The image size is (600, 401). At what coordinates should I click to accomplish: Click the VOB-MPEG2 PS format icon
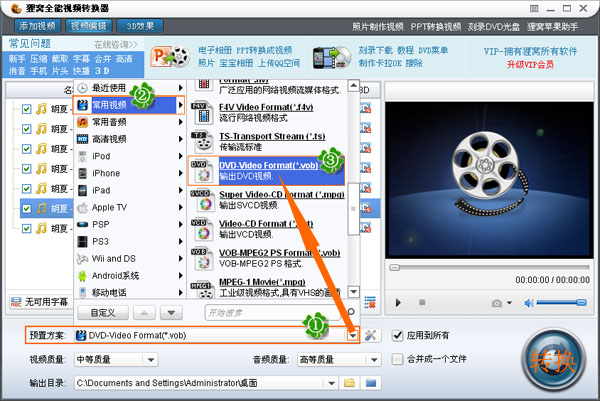click(x=202, y=259)
